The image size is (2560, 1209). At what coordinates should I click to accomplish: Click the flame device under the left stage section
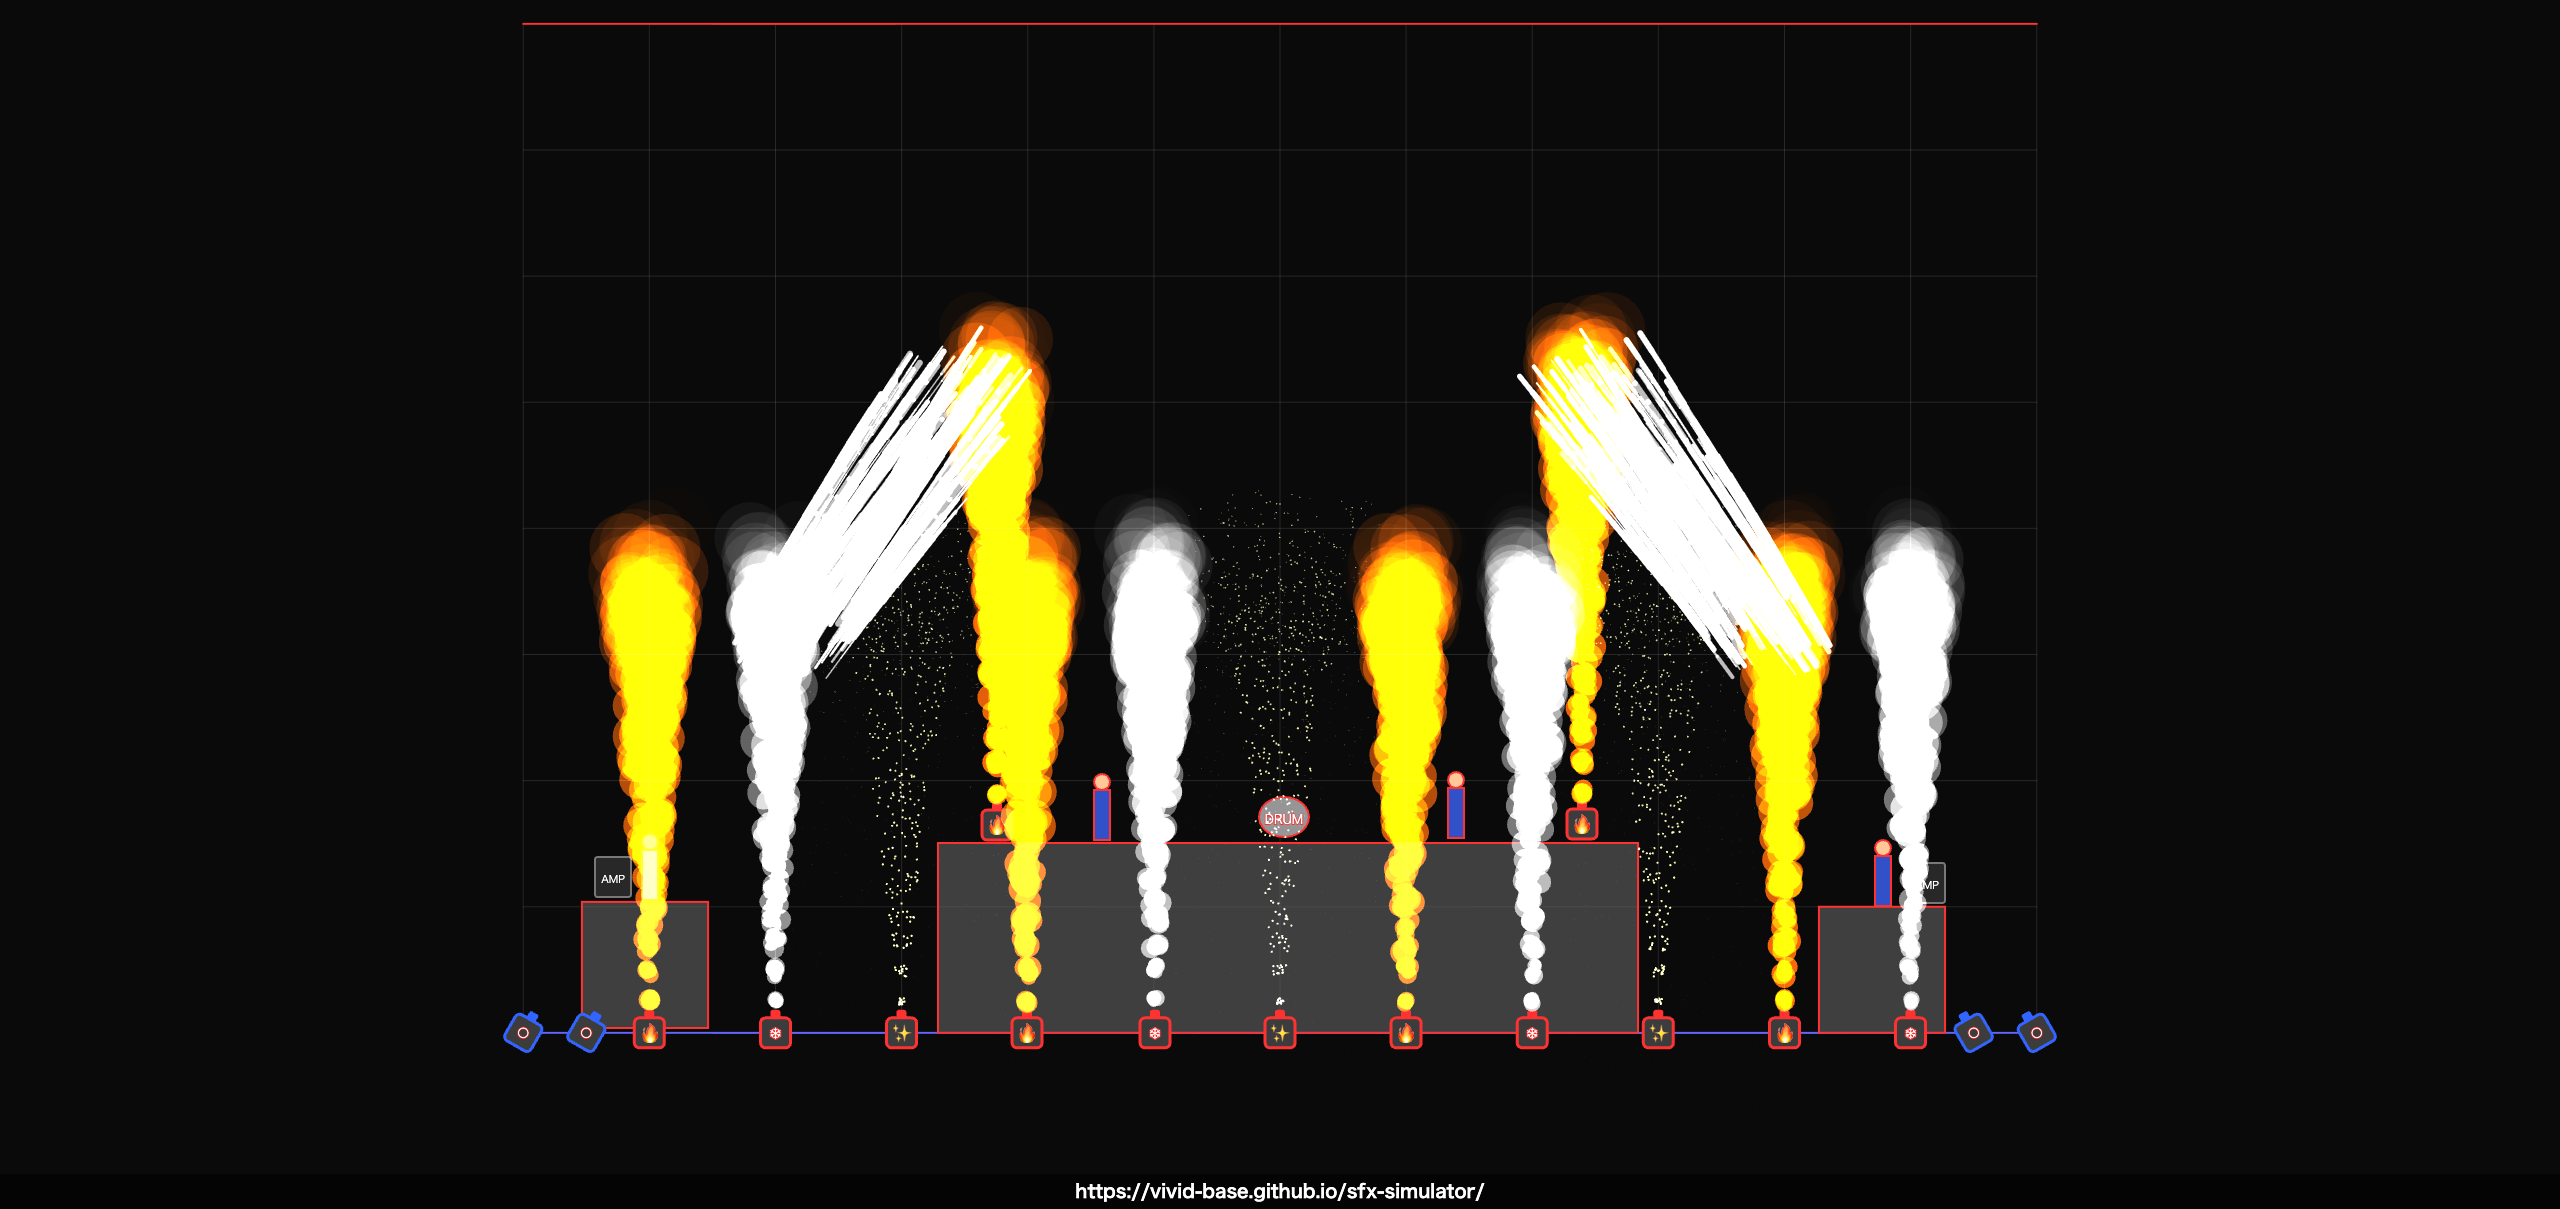[1025, 1035]
